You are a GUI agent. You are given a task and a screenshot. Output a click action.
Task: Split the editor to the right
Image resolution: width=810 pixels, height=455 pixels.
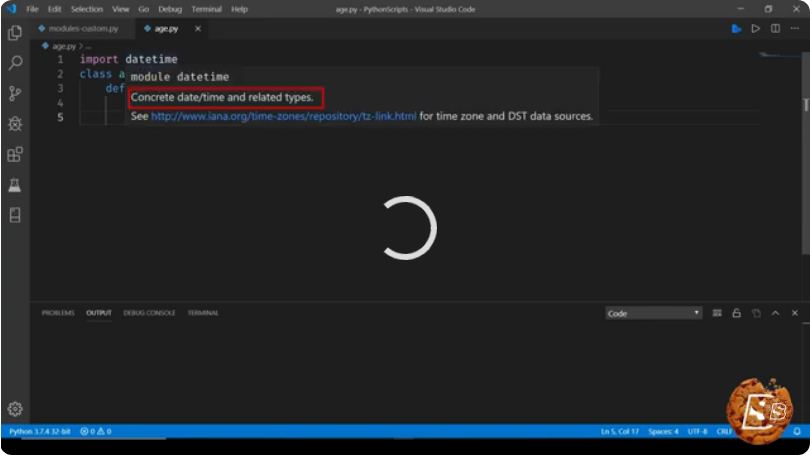tap(775, 28)
